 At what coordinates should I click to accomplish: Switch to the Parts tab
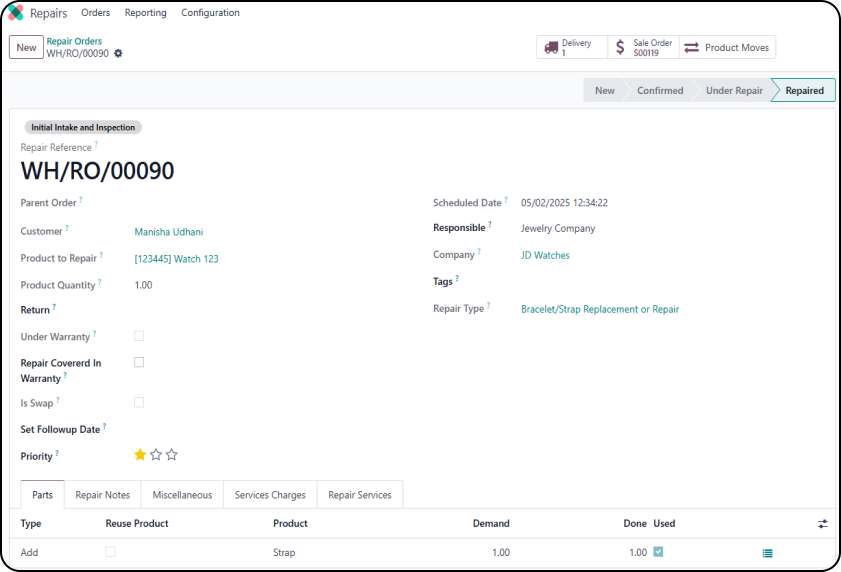tap(42, 495)
